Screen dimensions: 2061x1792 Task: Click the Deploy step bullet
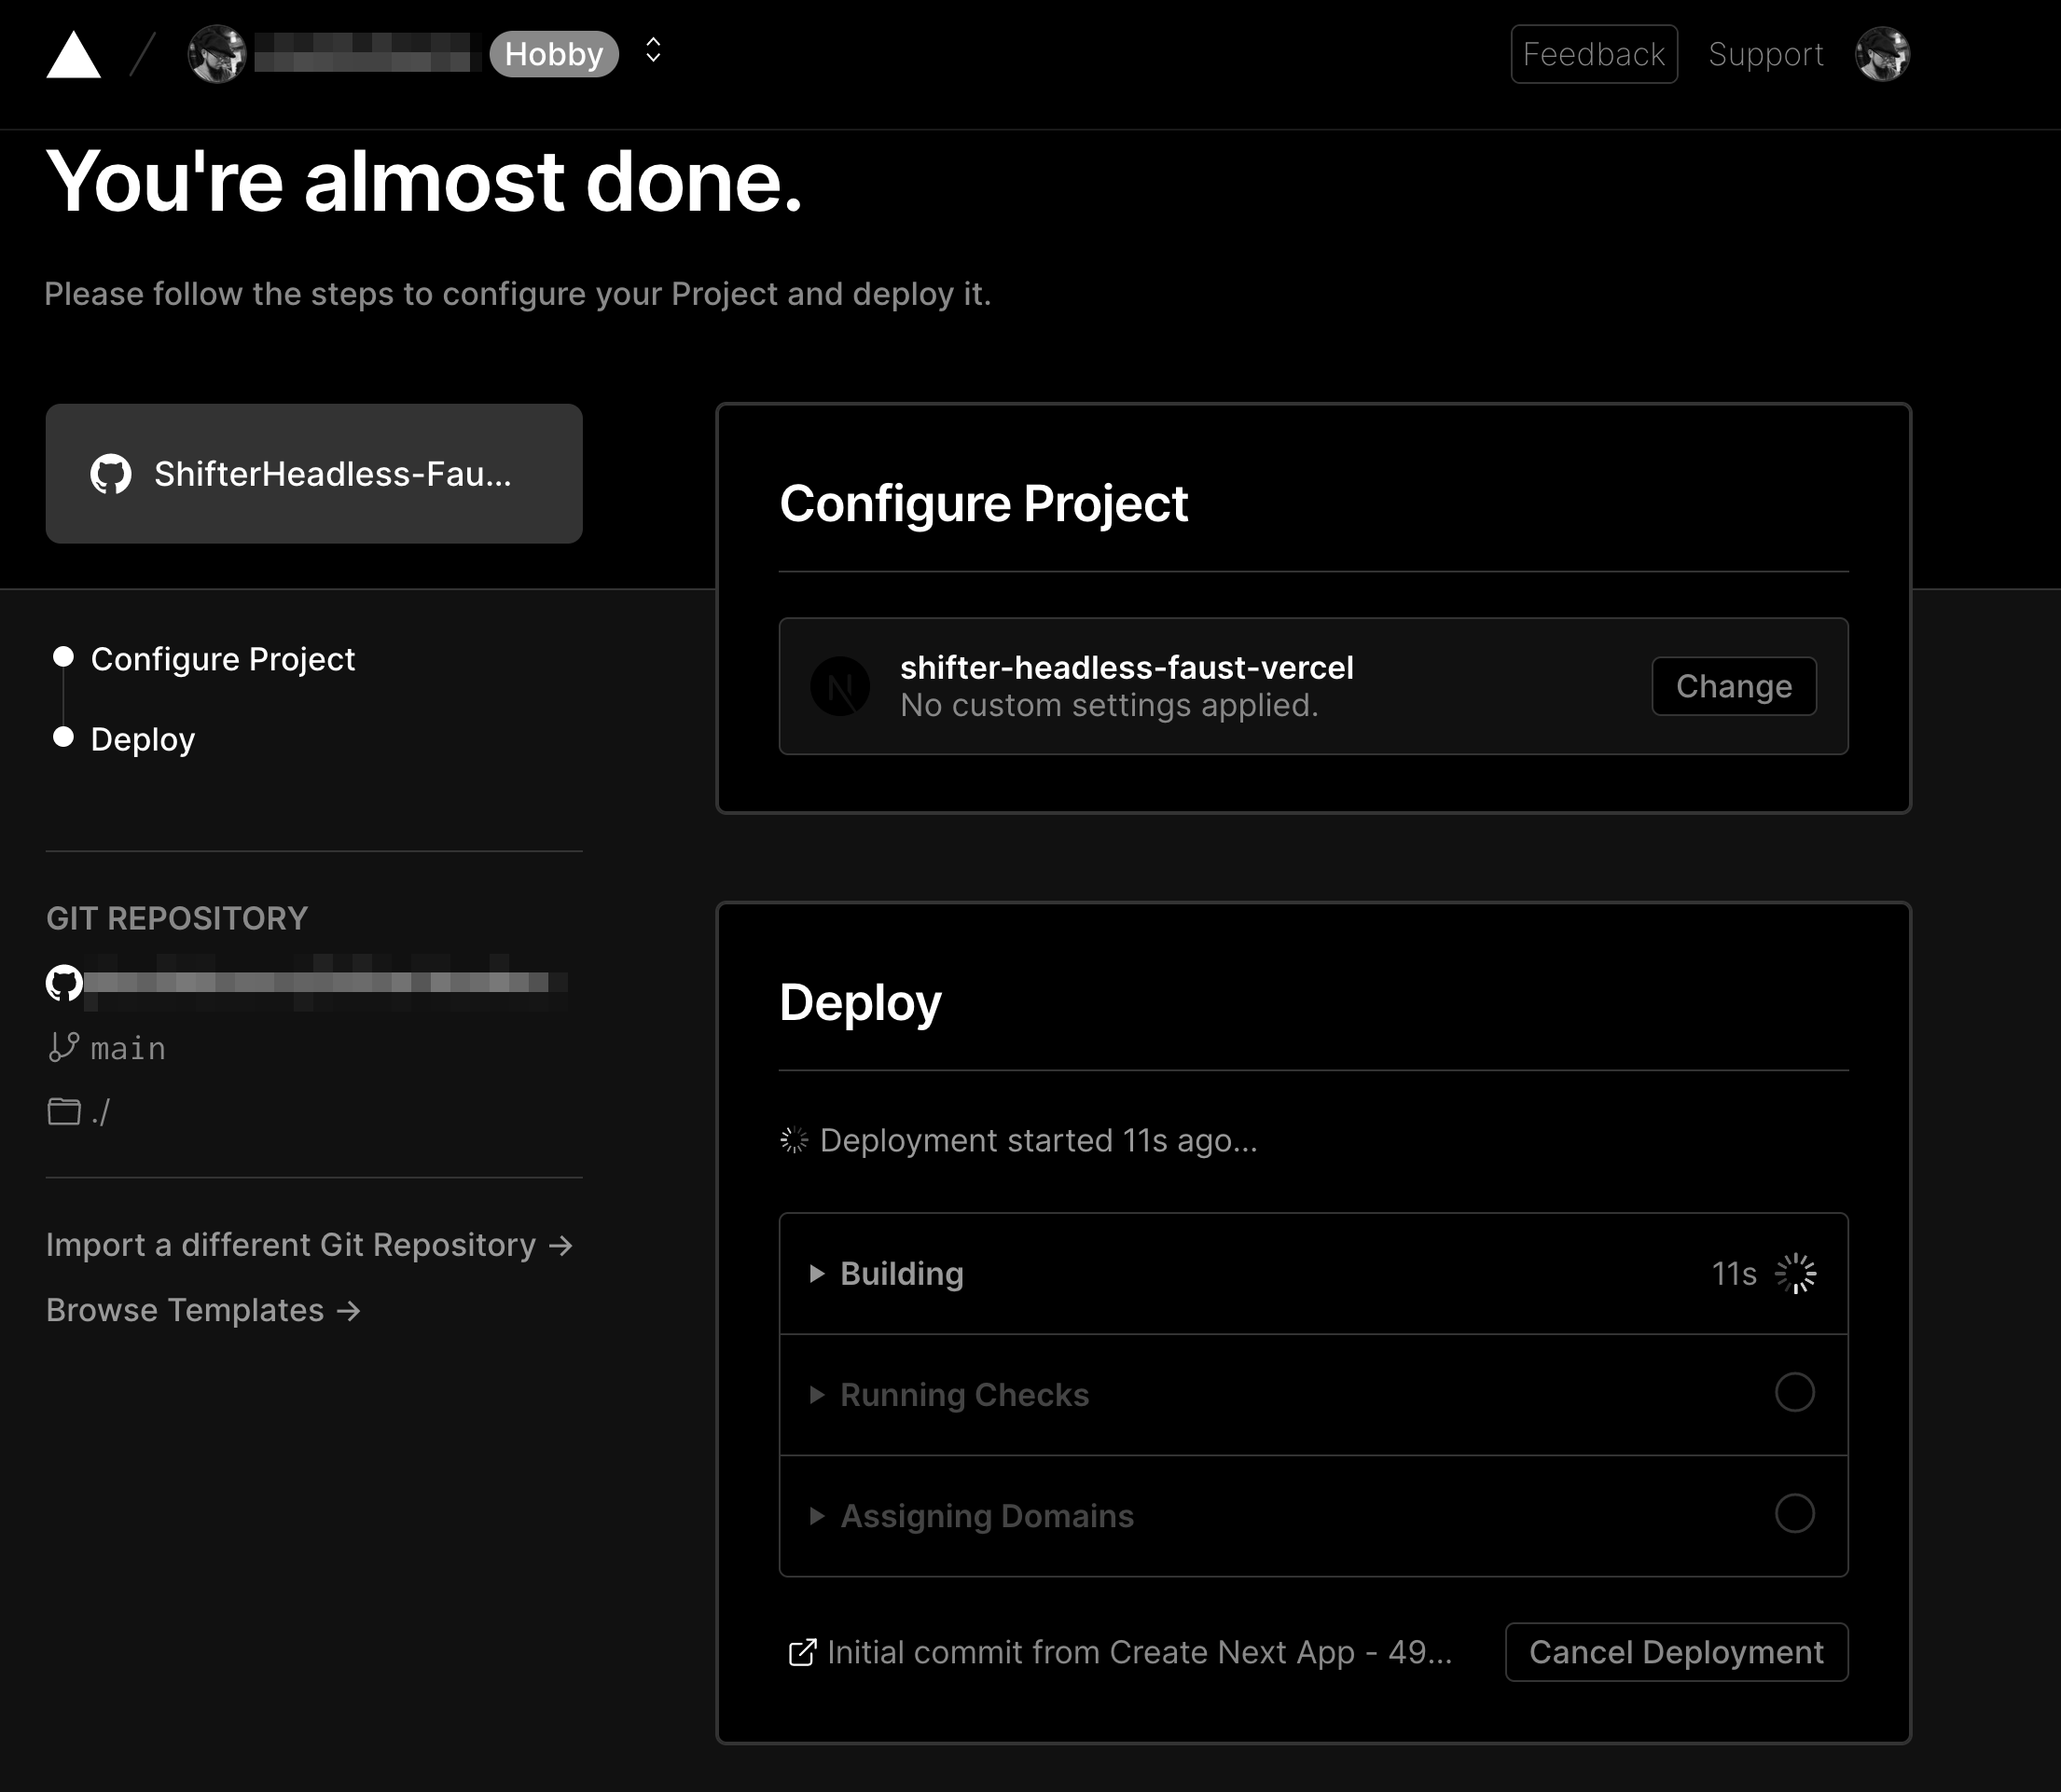click(x=63, y=737)
